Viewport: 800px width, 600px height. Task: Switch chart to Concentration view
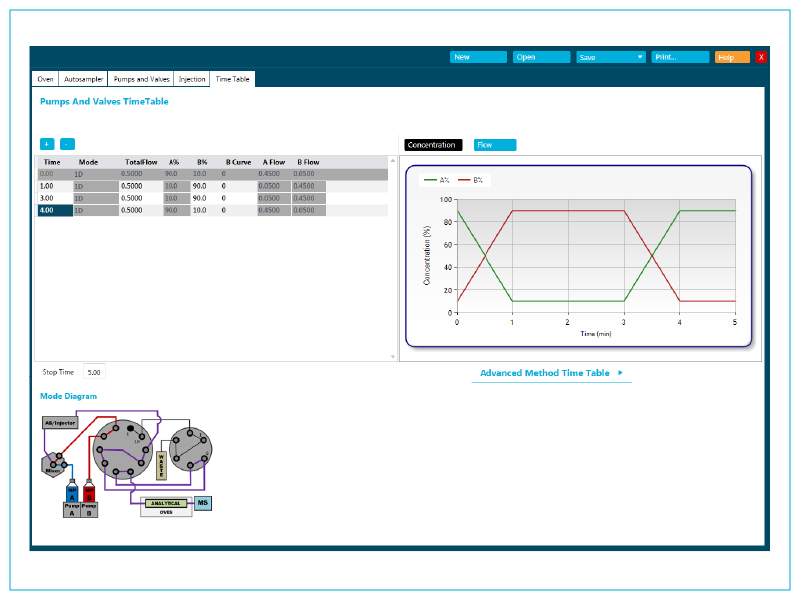pos(433,145)
